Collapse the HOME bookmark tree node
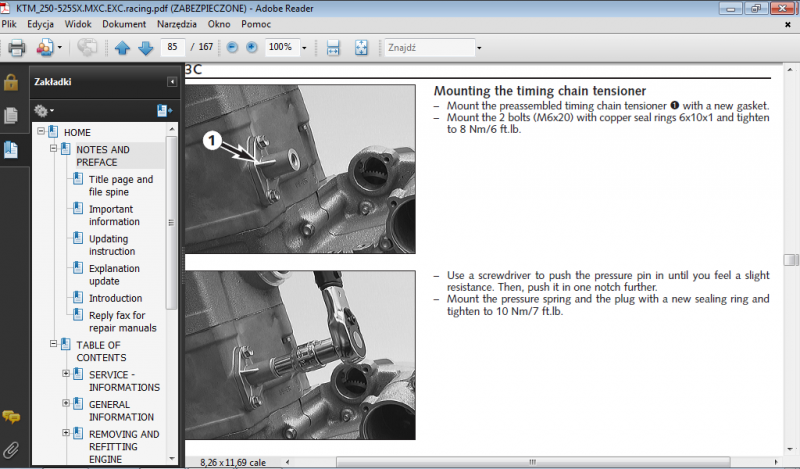This screenshot has width=800, height=469. (x=41, y=132)
